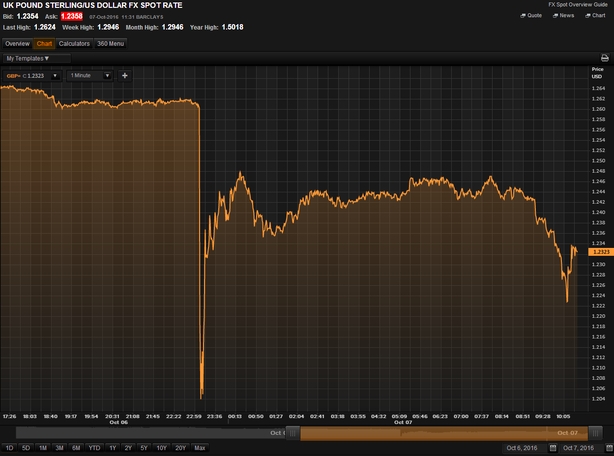
Task: Select the 2Y range button
Action: point(128,448)
